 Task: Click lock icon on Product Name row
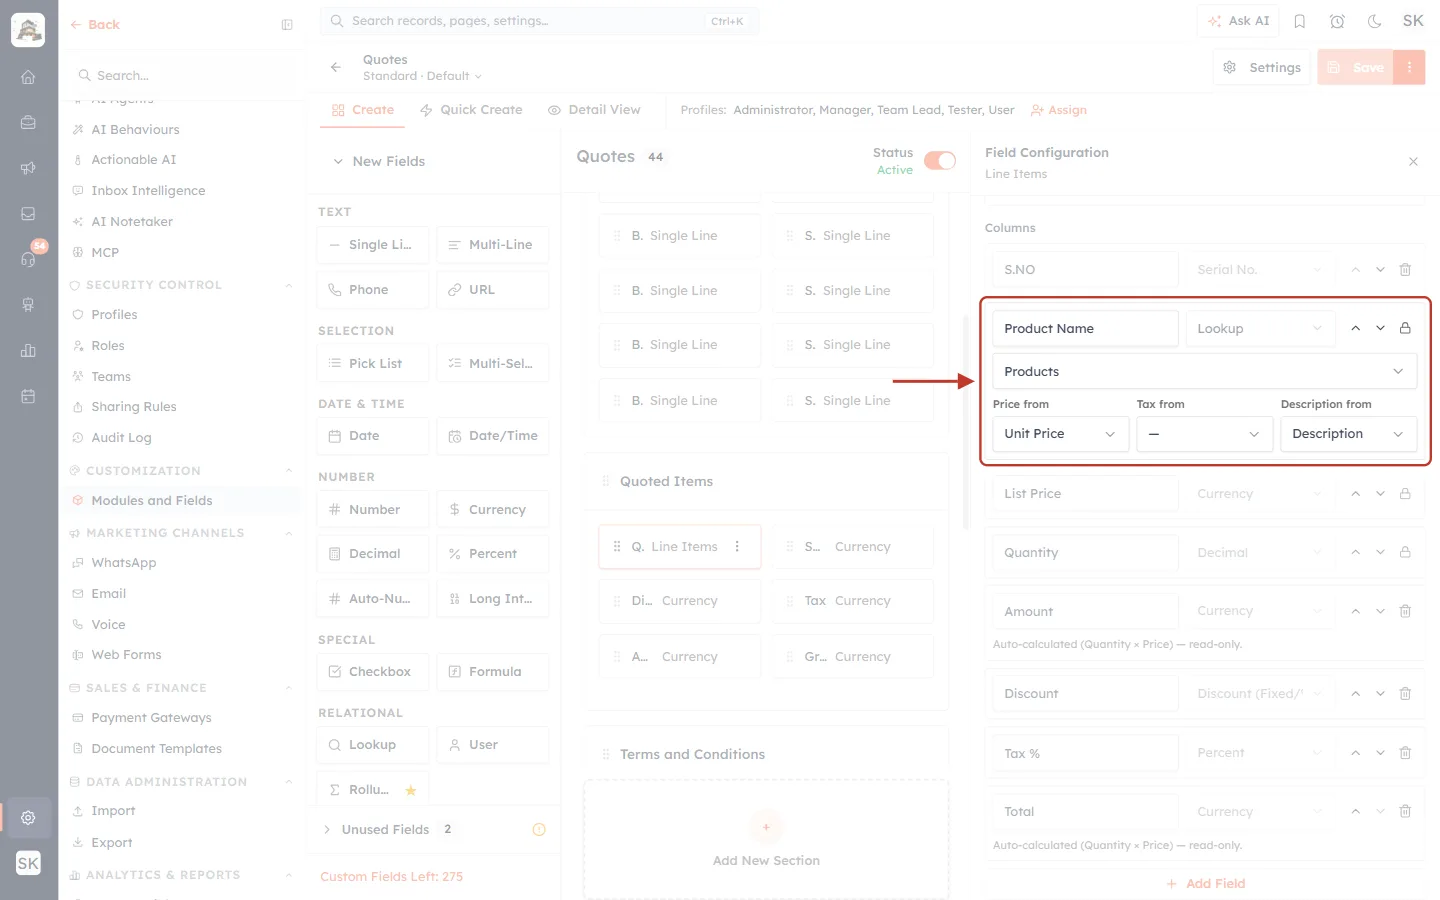tap(1405, 328)
